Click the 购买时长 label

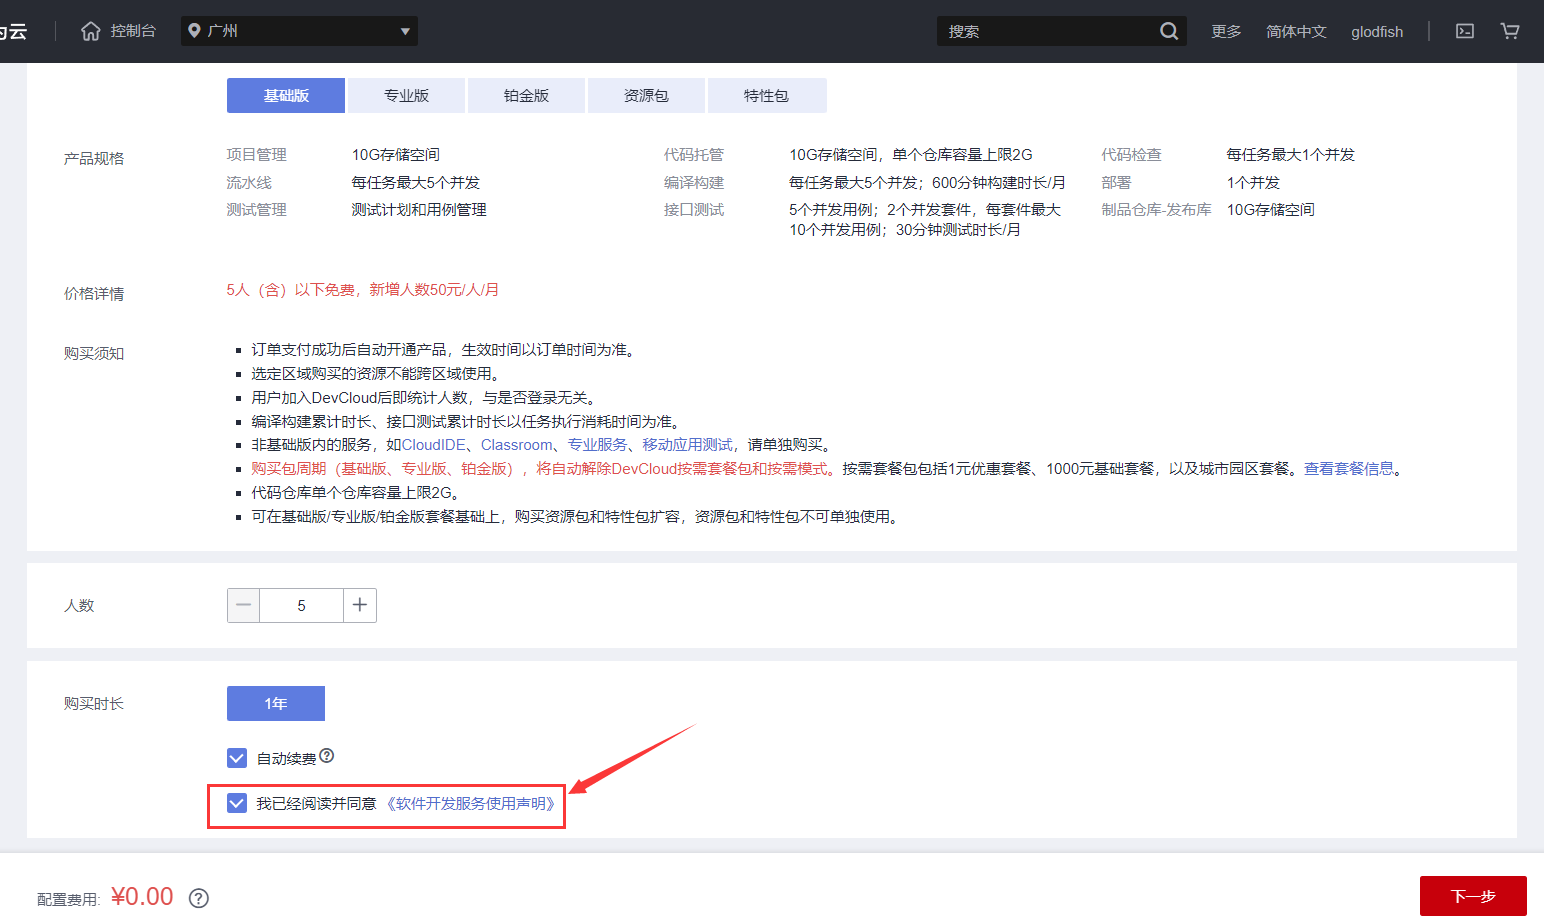point(94,703)
